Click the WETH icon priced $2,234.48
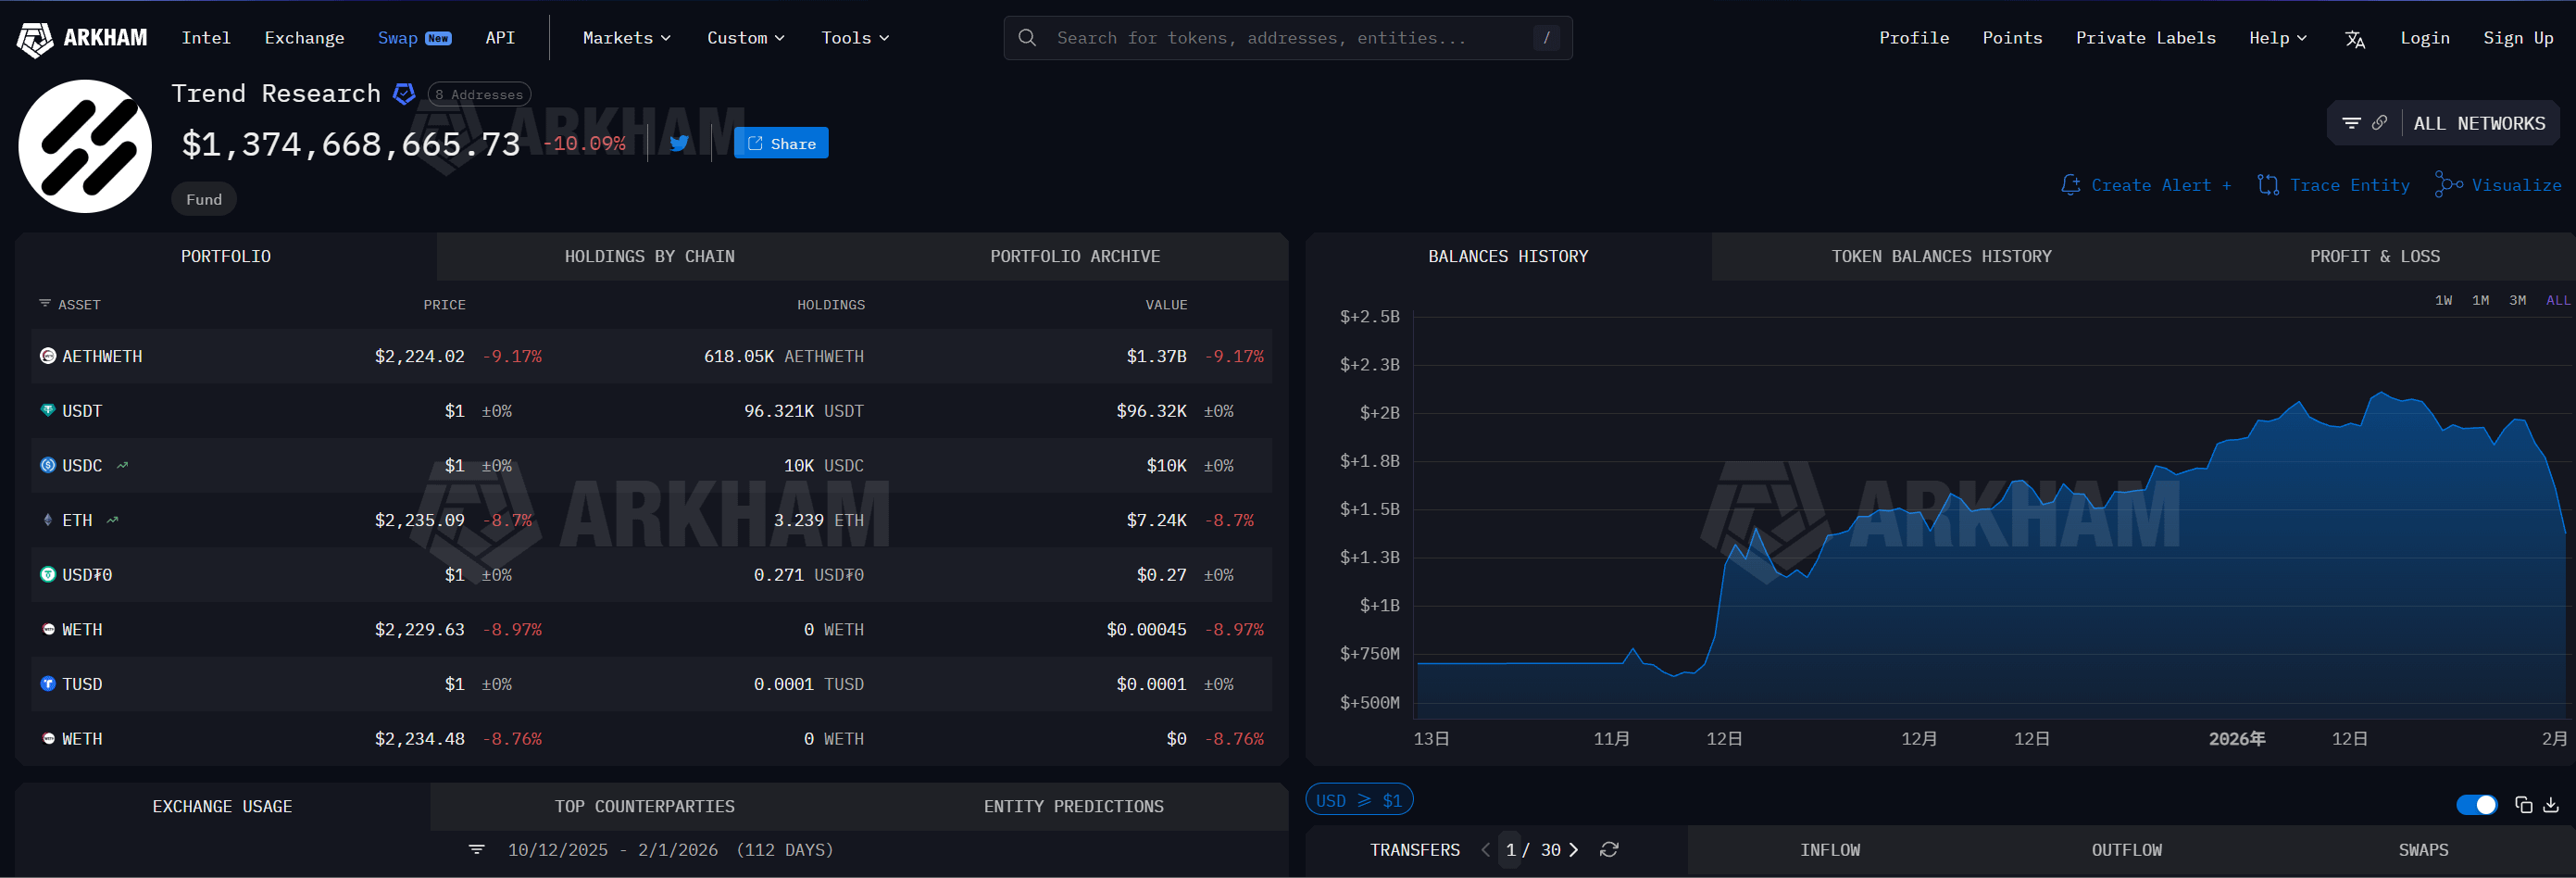 pyautogui.click(x=48, y=738)
